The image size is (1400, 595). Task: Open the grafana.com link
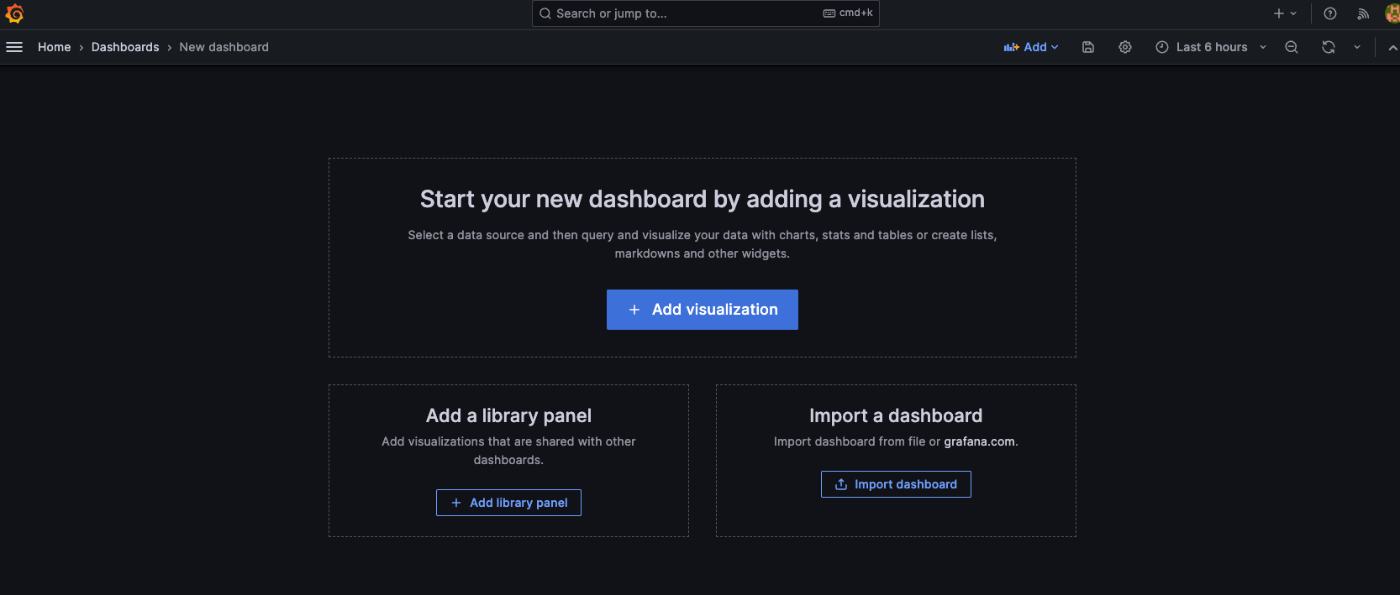980,441
